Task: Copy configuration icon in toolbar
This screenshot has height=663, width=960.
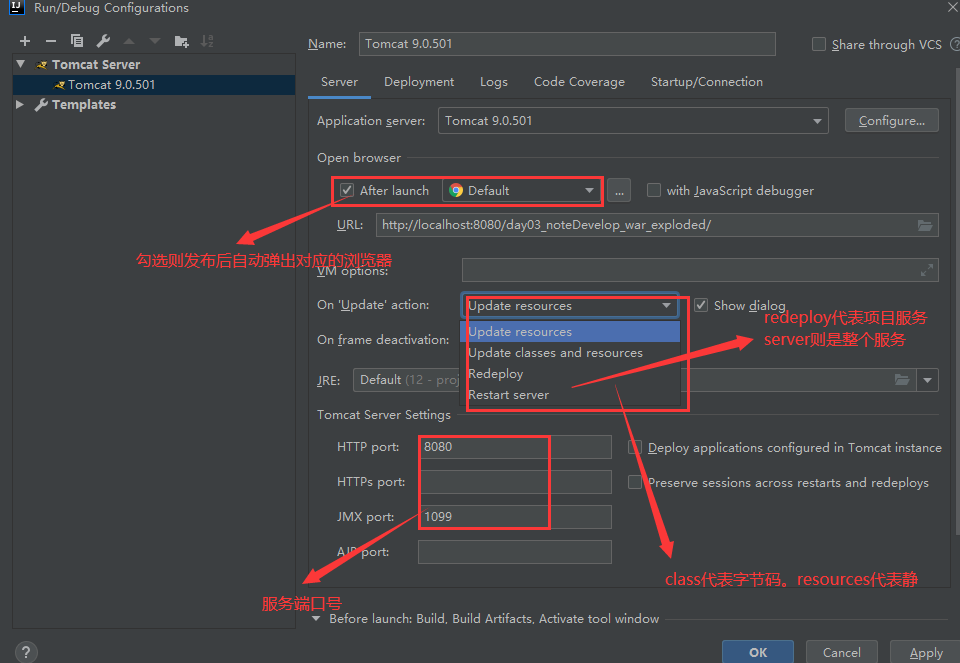Action: (x=77, y=40)
